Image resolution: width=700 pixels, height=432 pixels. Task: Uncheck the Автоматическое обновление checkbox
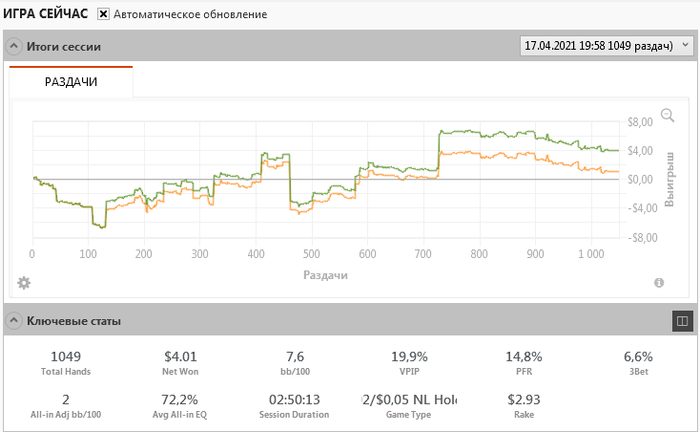[103, 15]
